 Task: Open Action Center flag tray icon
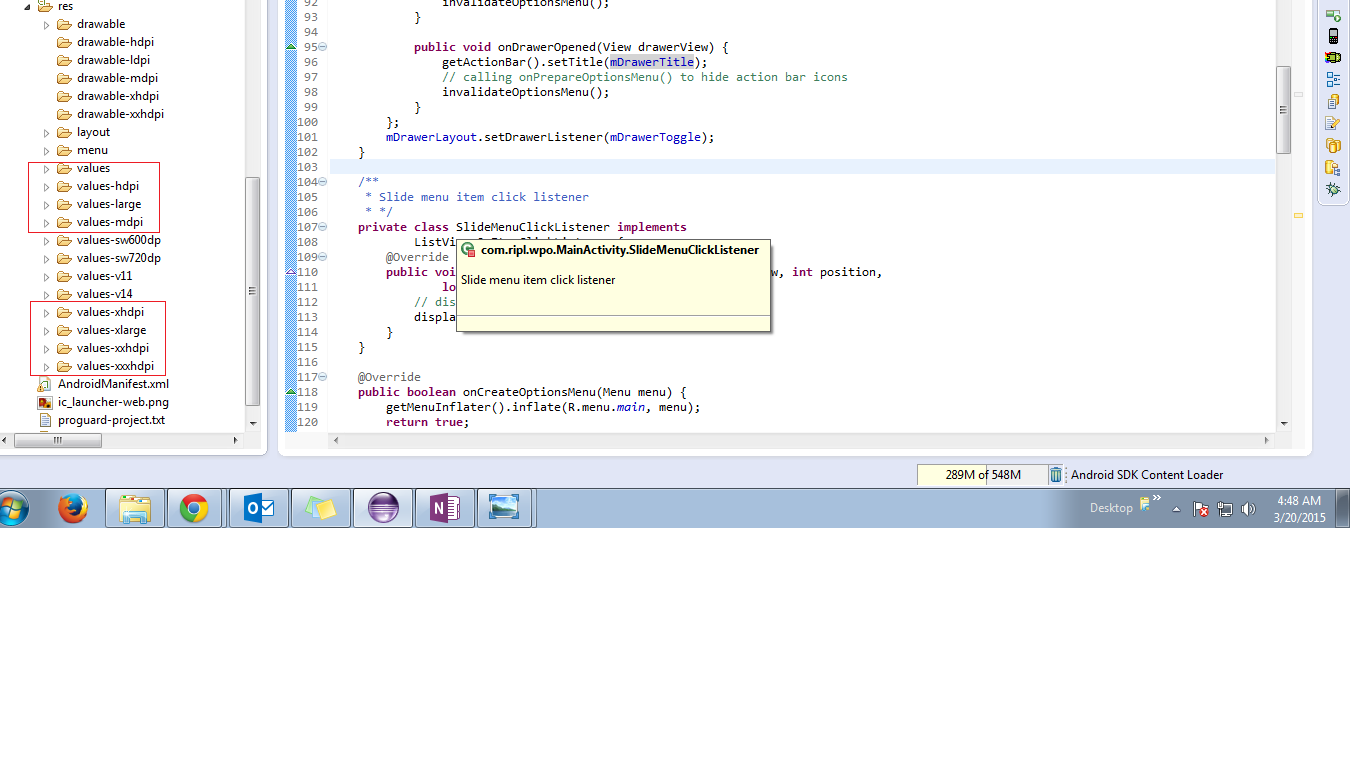click(x=1202, y=509)
